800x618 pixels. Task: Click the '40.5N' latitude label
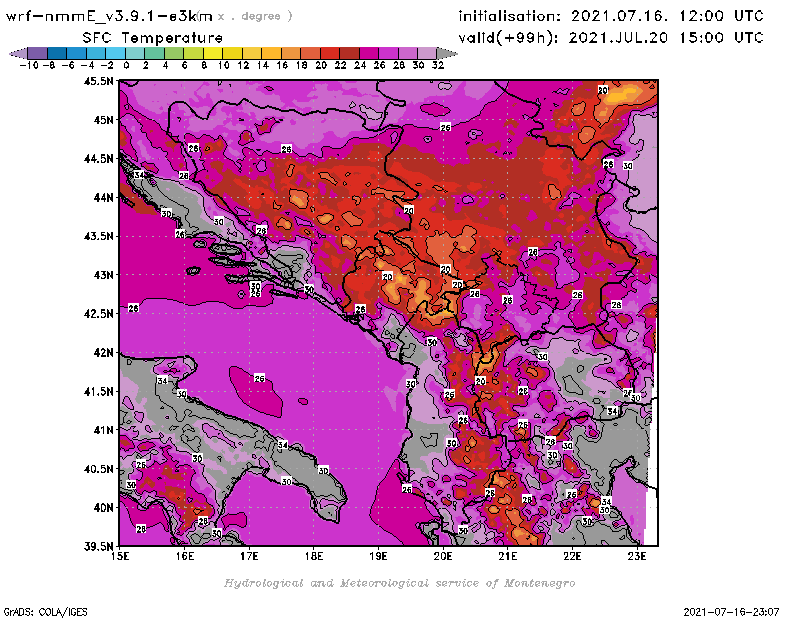[99, 469]
